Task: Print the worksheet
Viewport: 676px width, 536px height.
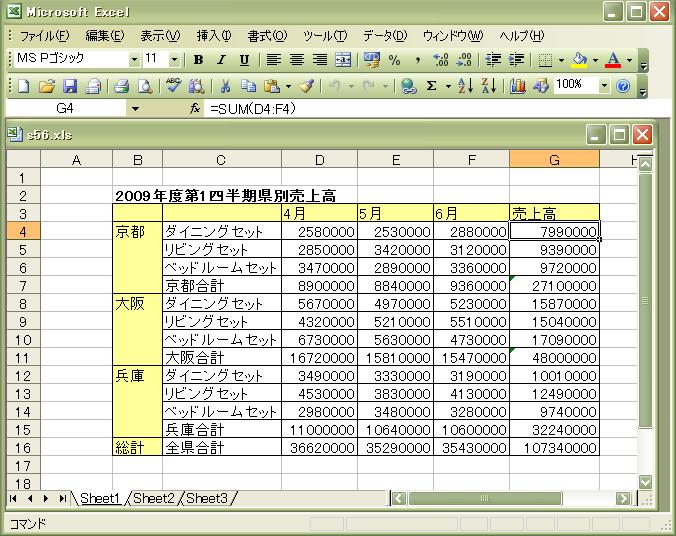Action: pos(122,86)
